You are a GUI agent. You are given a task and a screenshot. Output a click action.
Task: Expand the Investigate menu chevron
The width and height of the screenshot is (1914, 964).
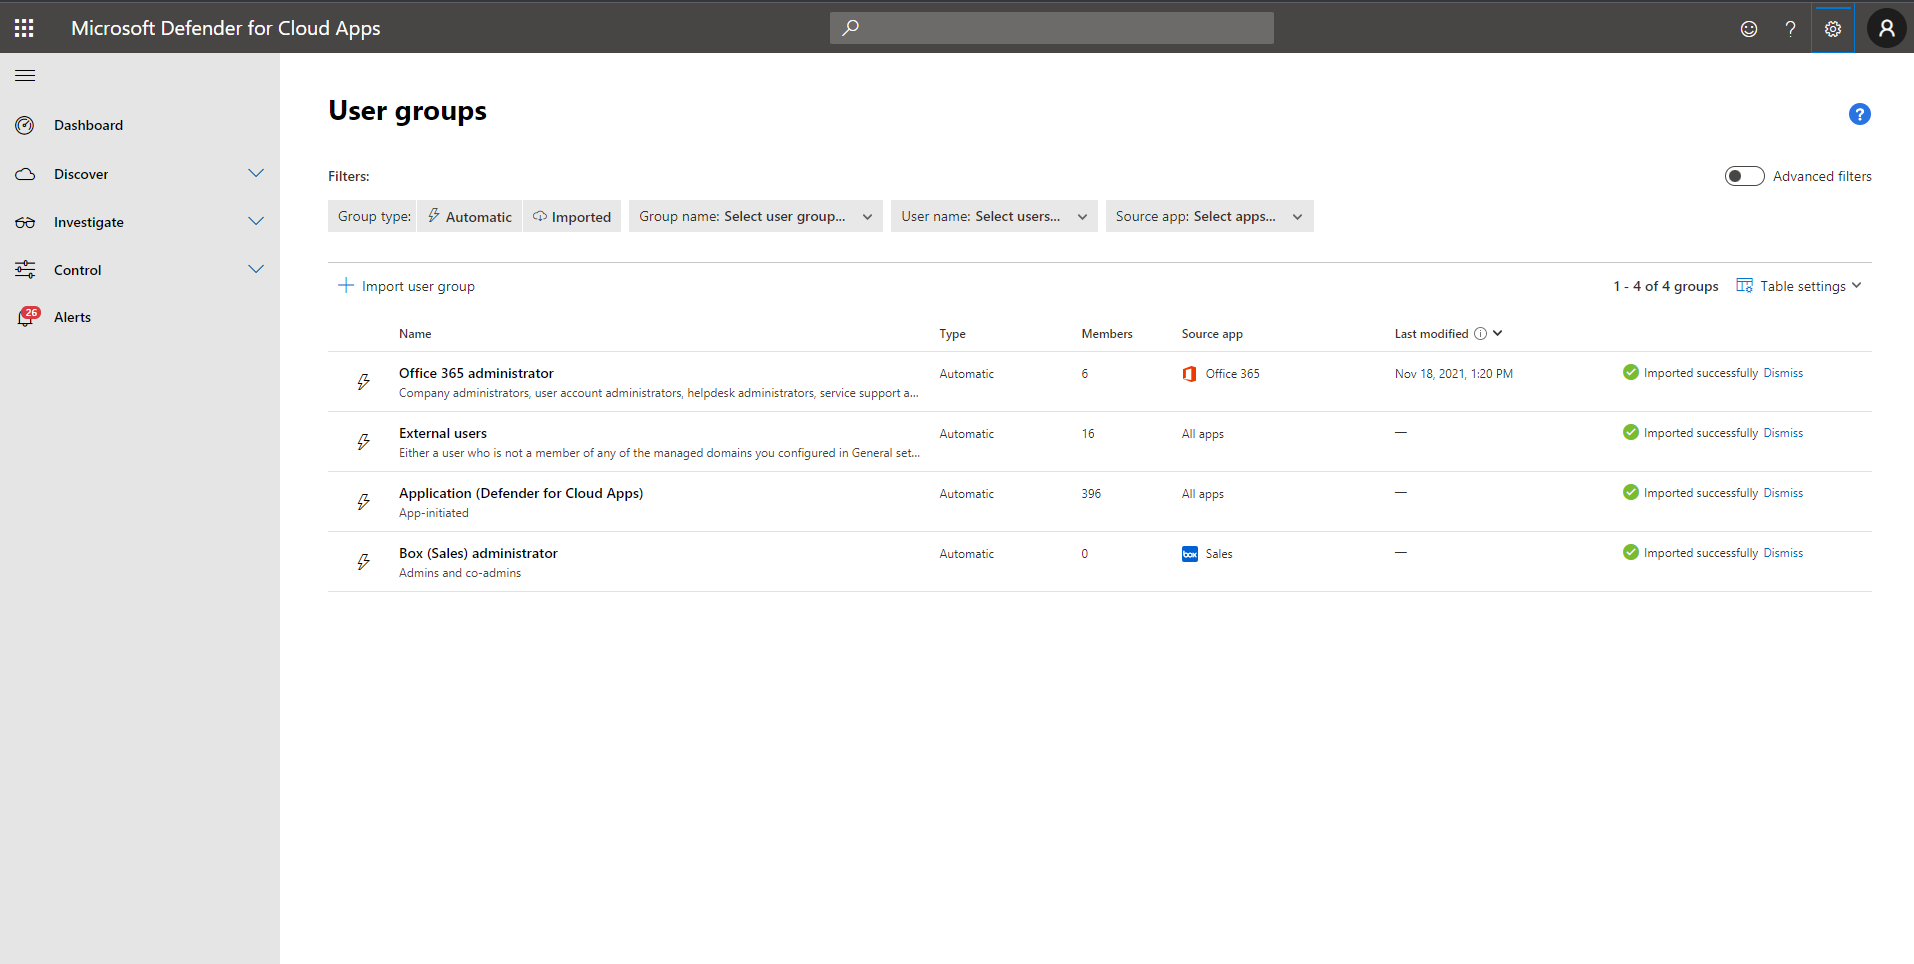(256, 221)
